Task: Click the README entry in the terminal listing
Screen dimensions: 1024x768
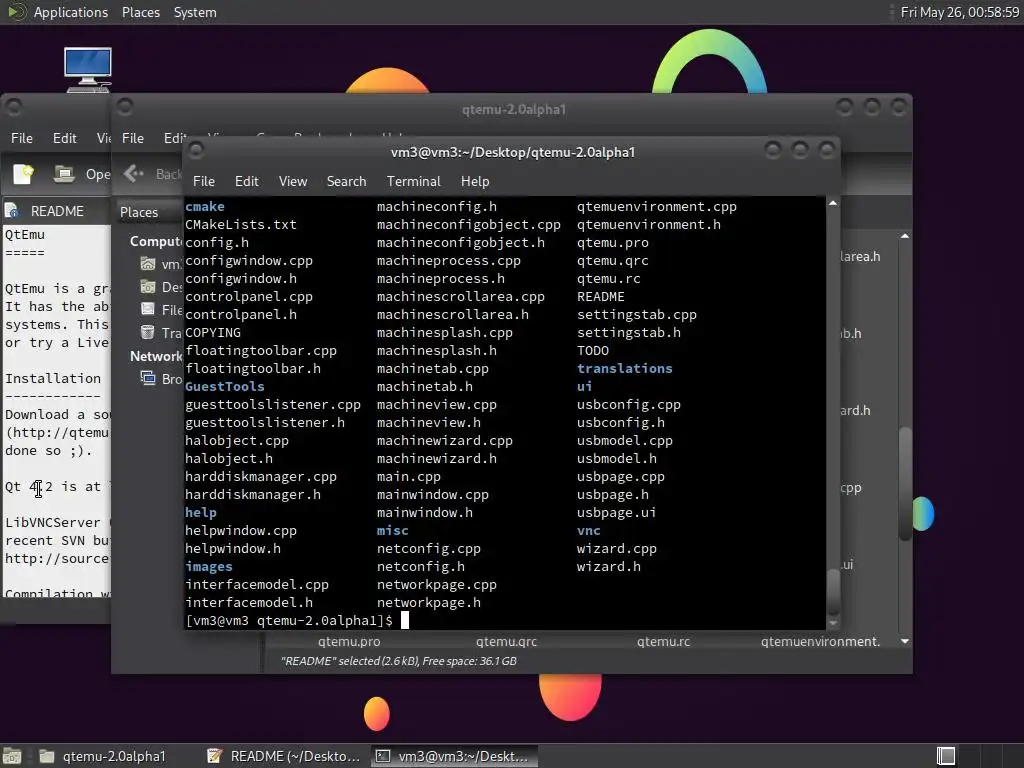Action: [x=601, y=296]
